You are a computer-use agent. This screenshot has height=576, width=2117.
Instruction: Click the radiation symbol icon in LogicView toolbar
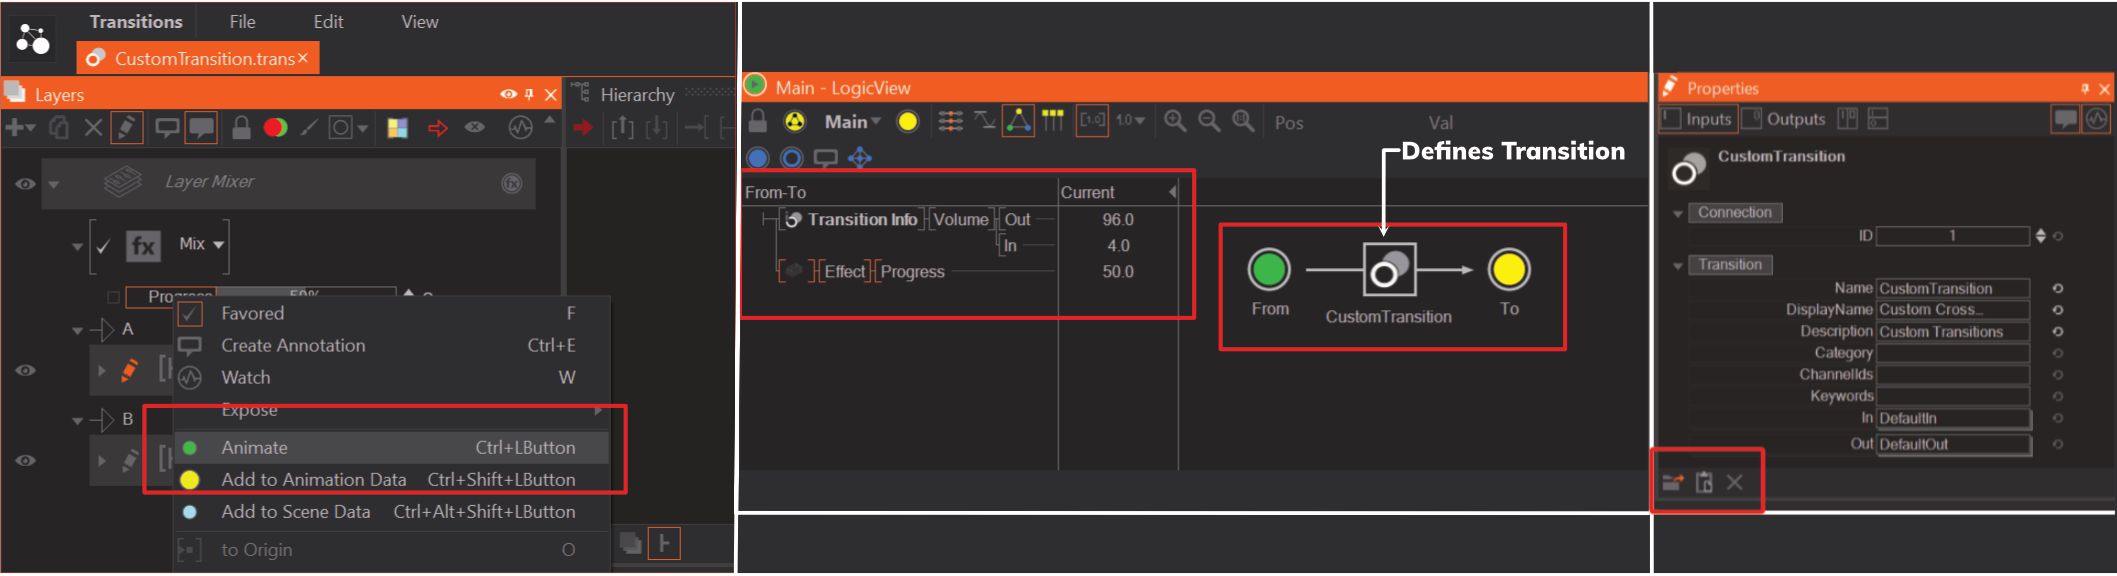click(794, 122)
